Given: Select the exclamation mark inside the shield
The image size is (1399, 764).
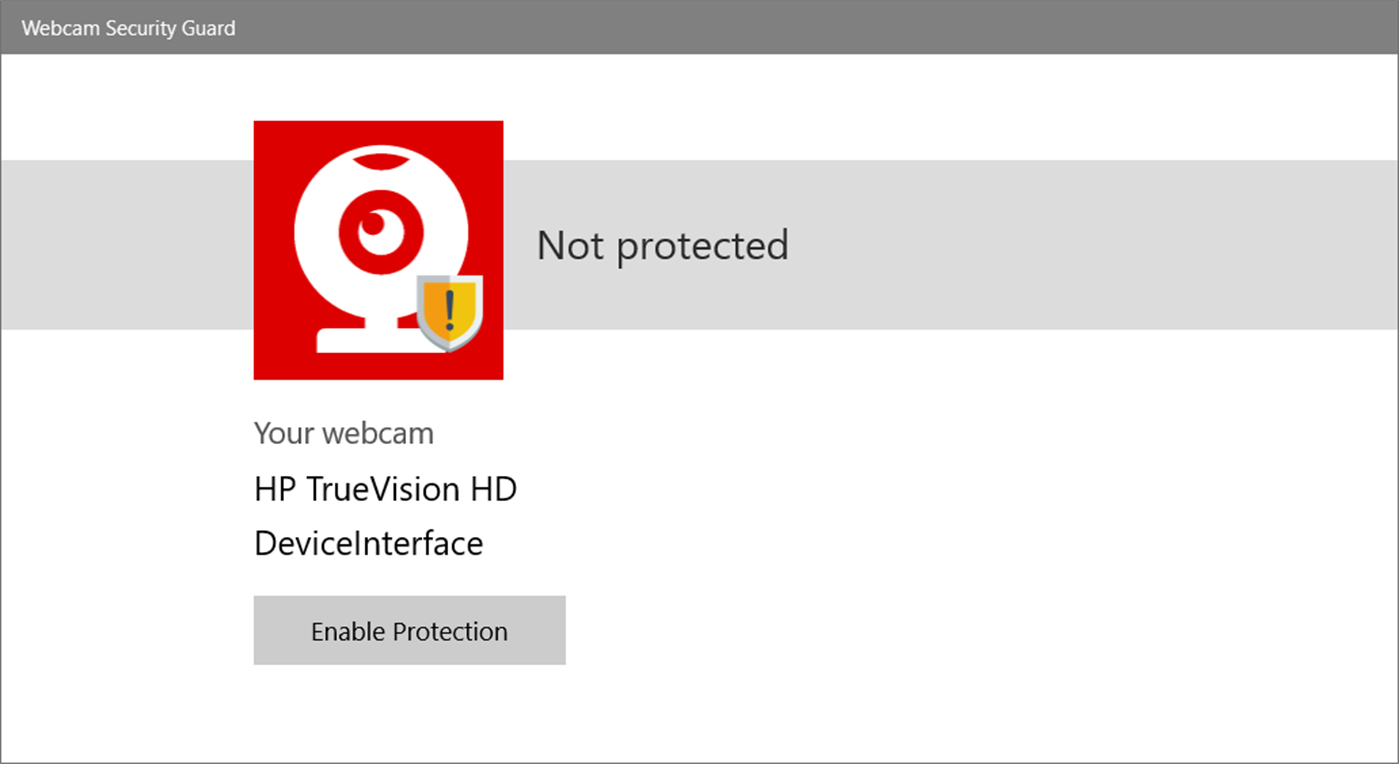Looking at the screenshot, I should click(450, 306).
